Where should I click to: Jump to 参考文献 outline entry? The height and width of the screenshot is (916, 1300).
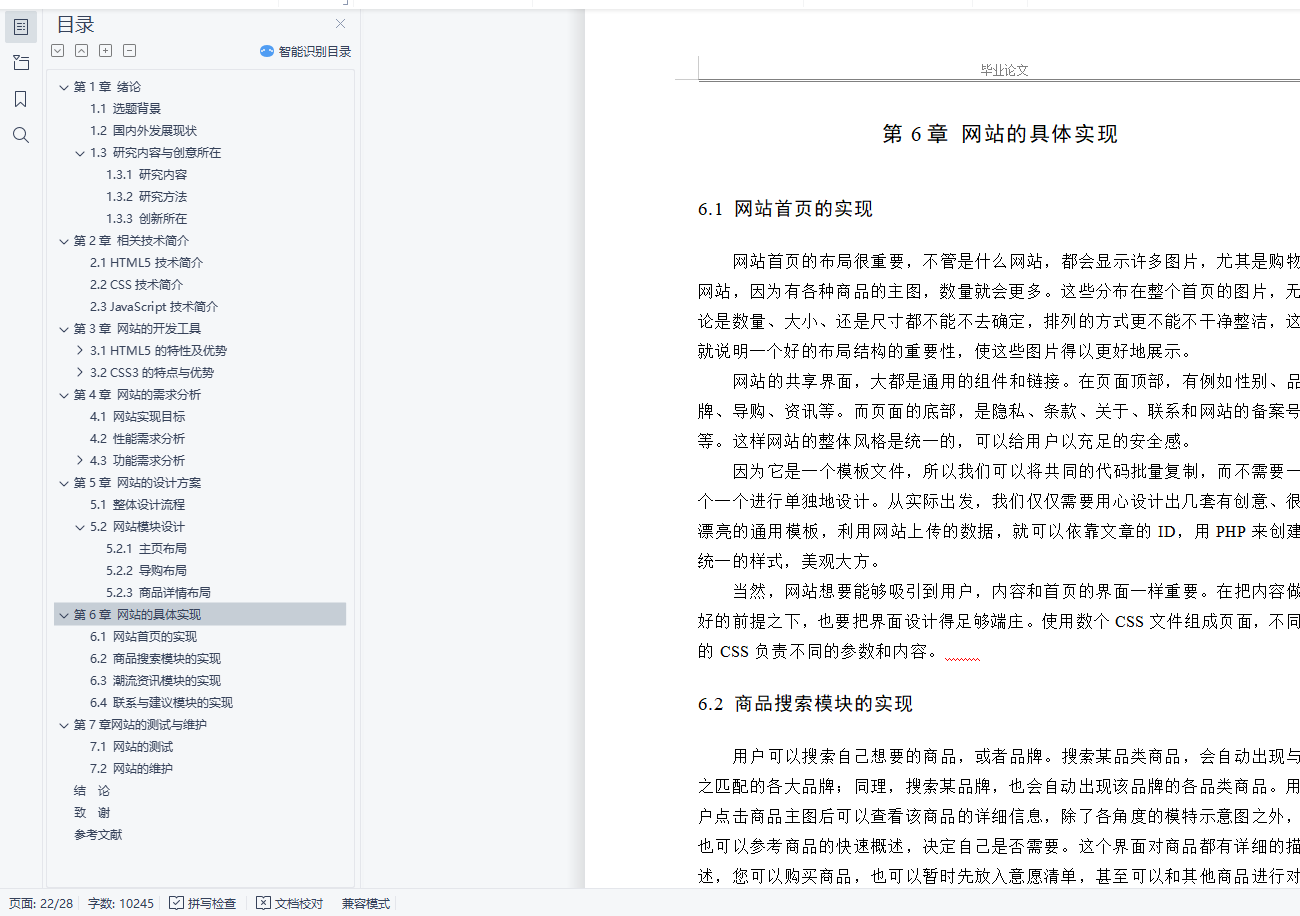(x=98, y=835)
